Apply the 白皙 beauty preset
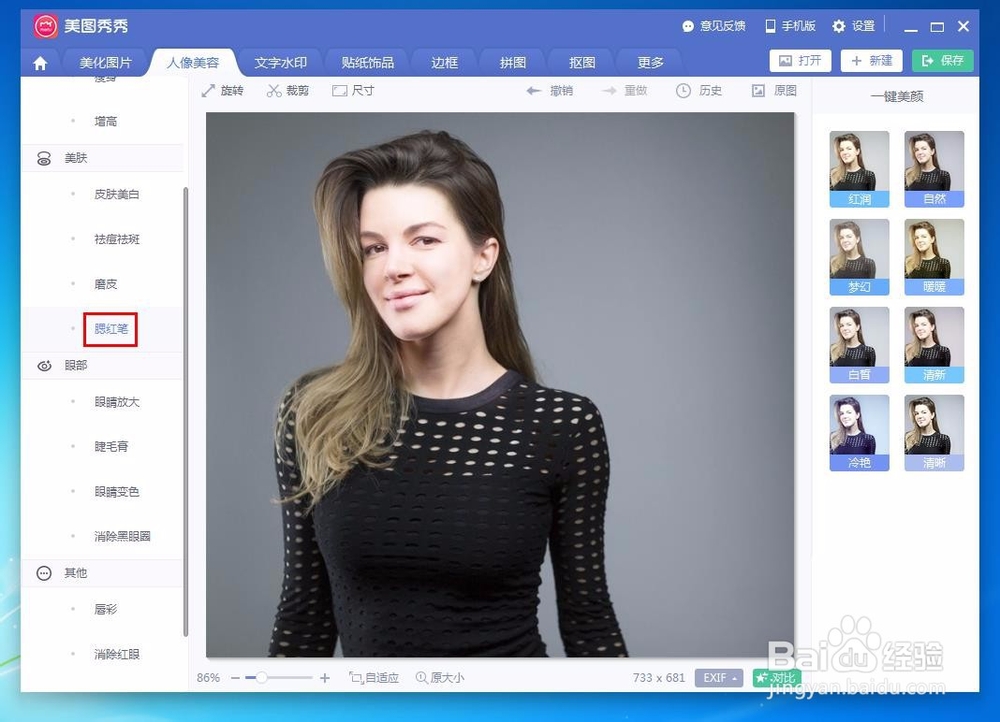The width and height of the screenshot is (1000, 722). pyautogui.click(x=859, y=345)
